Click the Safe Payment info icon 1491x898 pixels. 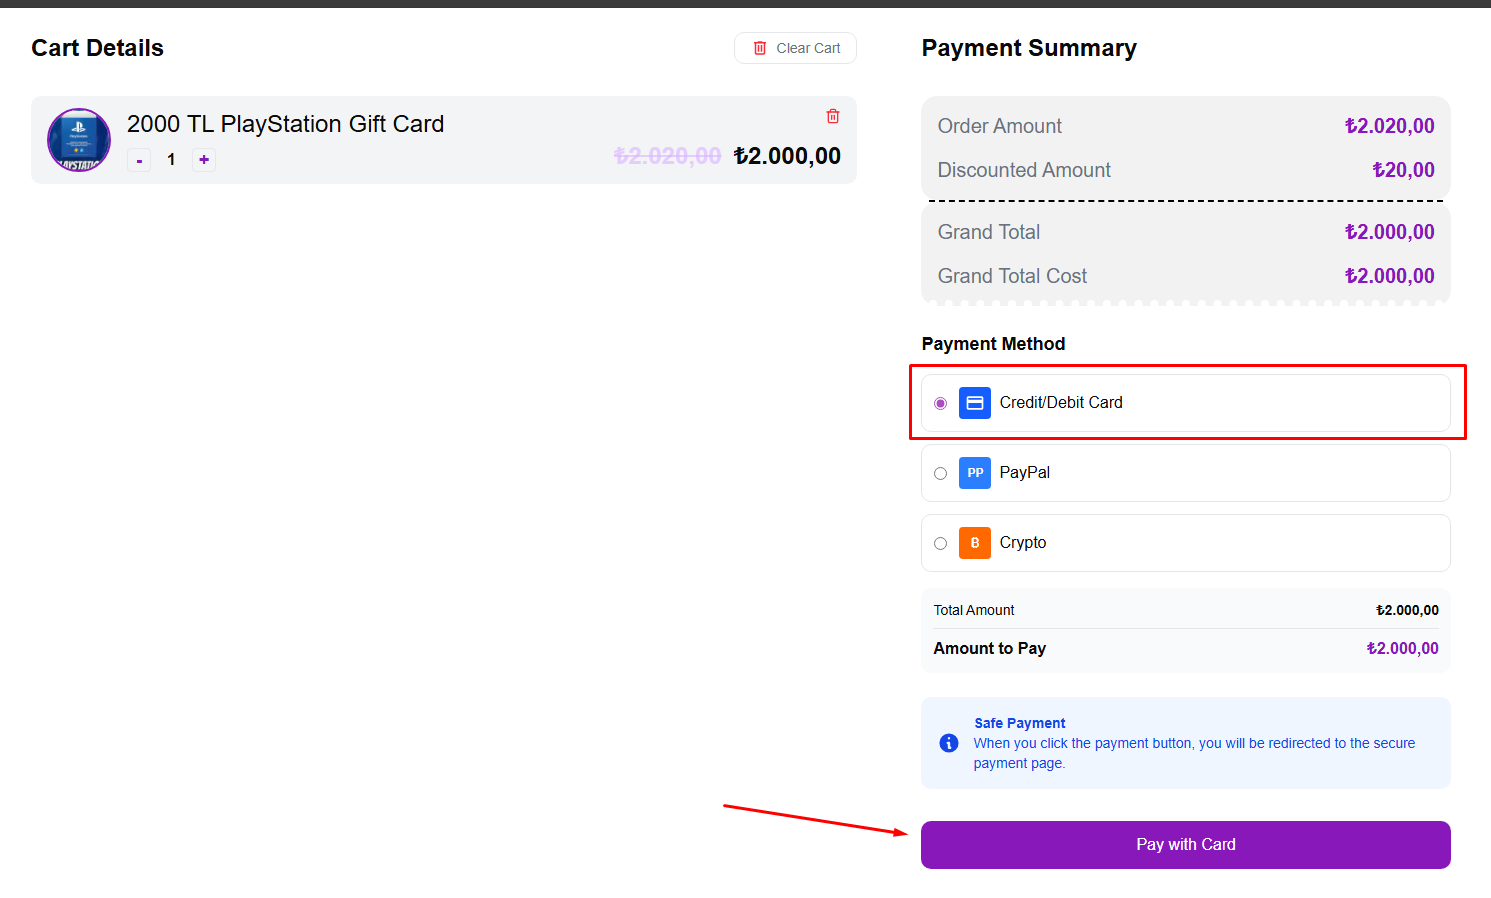click(x=949, y=743)
